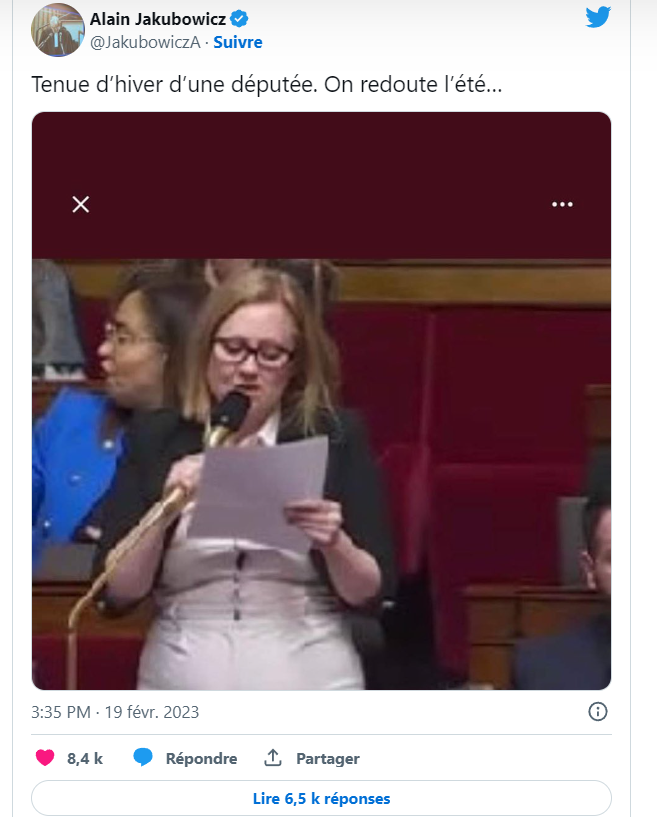The width and height of the screenshot is (657, 817).
Task: Follow the account via Suivre
Action: click(x=238, y=42)
